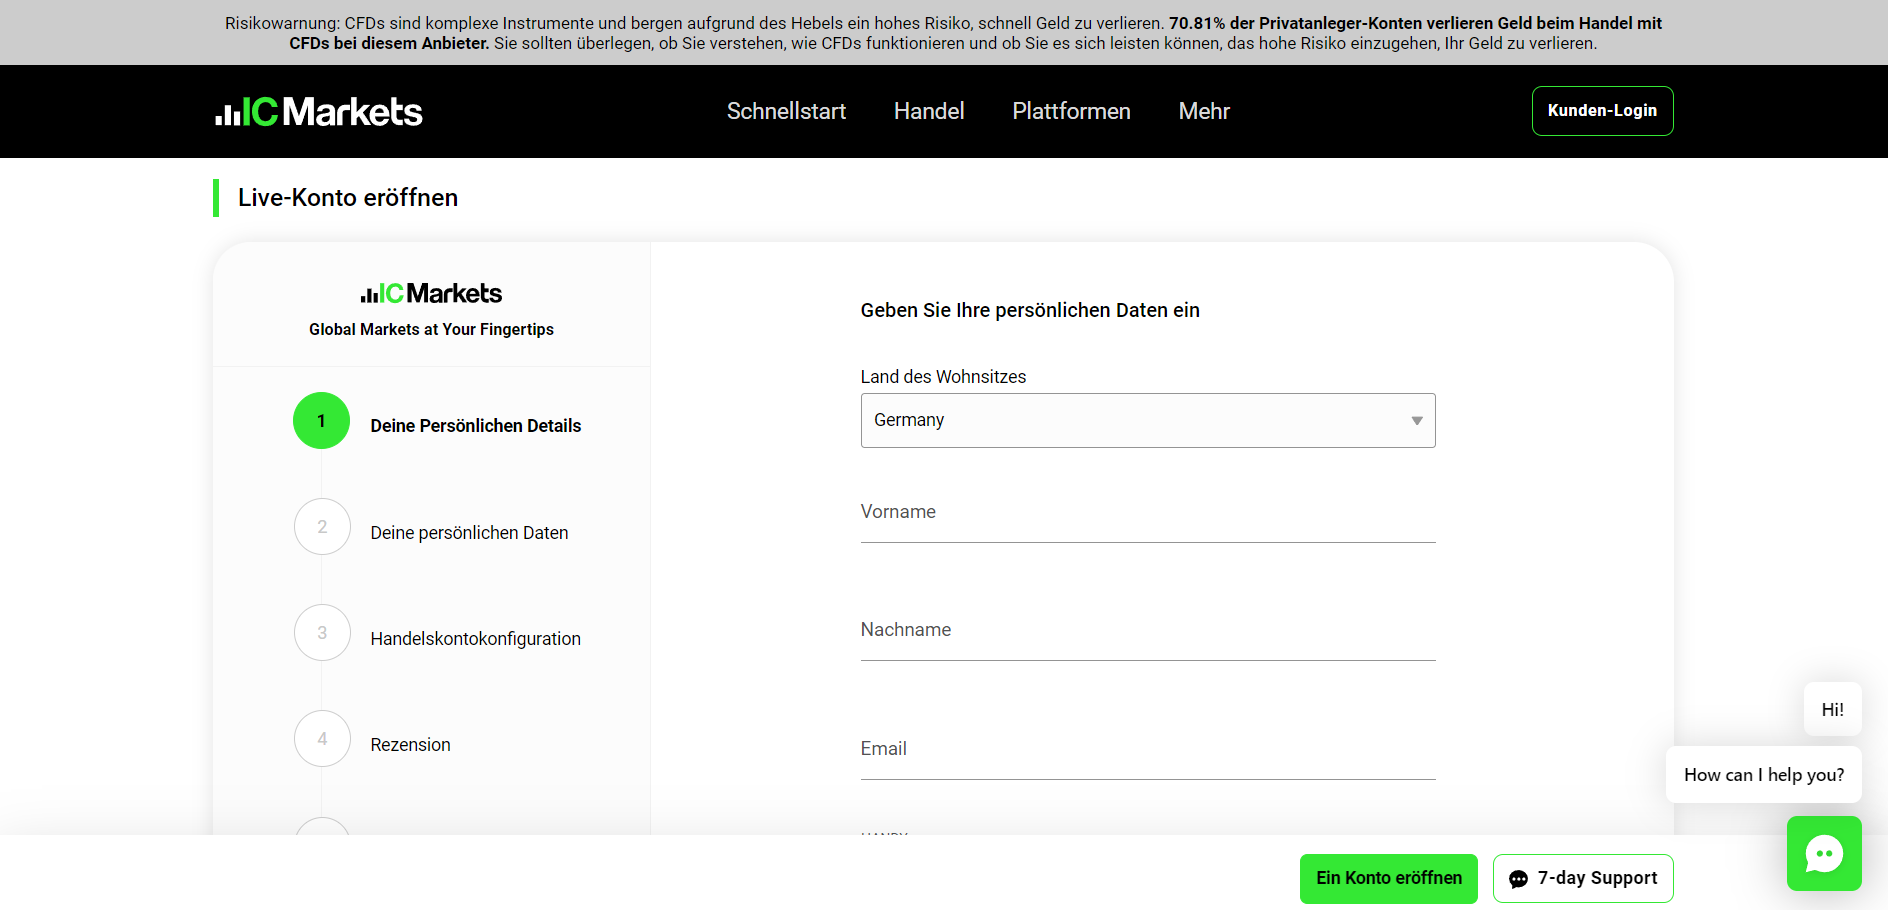Viewport: 1888px width, 910px height.
Task: Open the Schnellstart menu
Action: (786, 111)
